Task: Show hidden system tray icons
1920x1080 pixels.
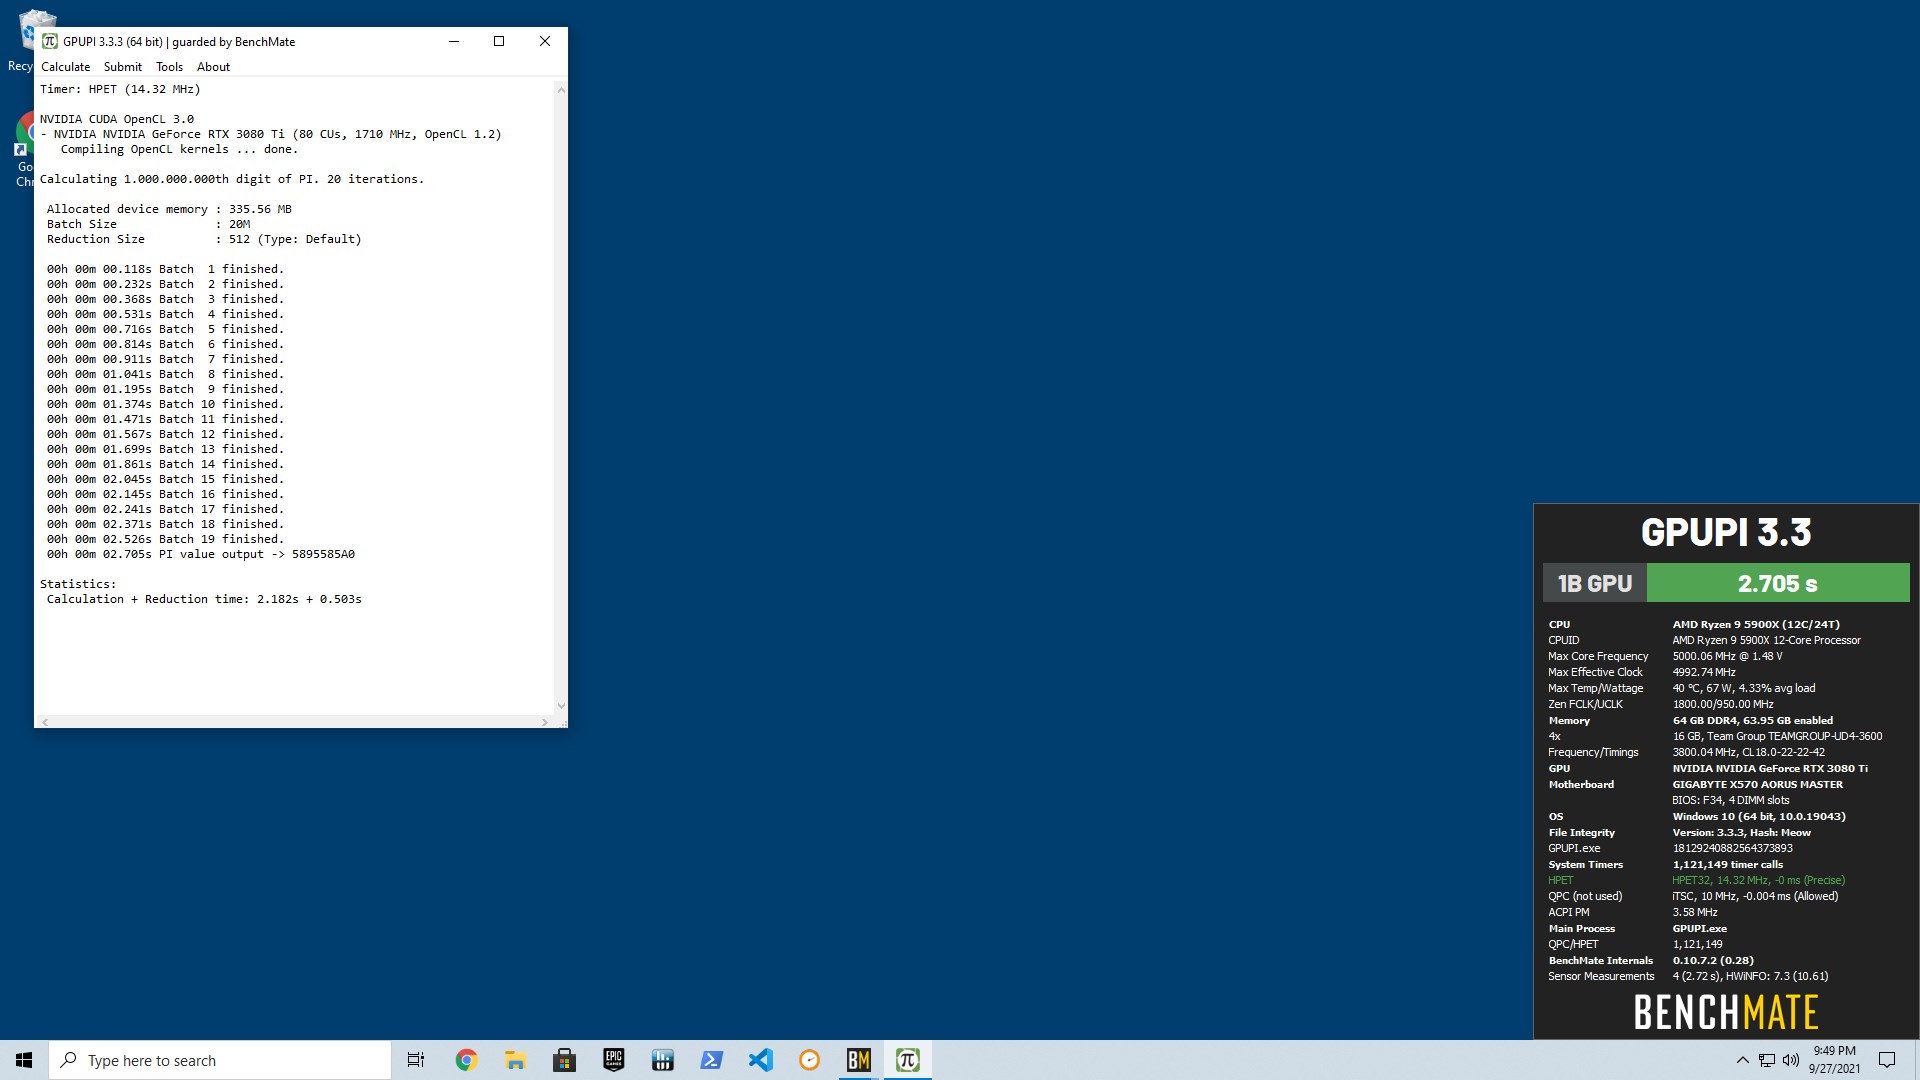Action: coord(1742,1060)
